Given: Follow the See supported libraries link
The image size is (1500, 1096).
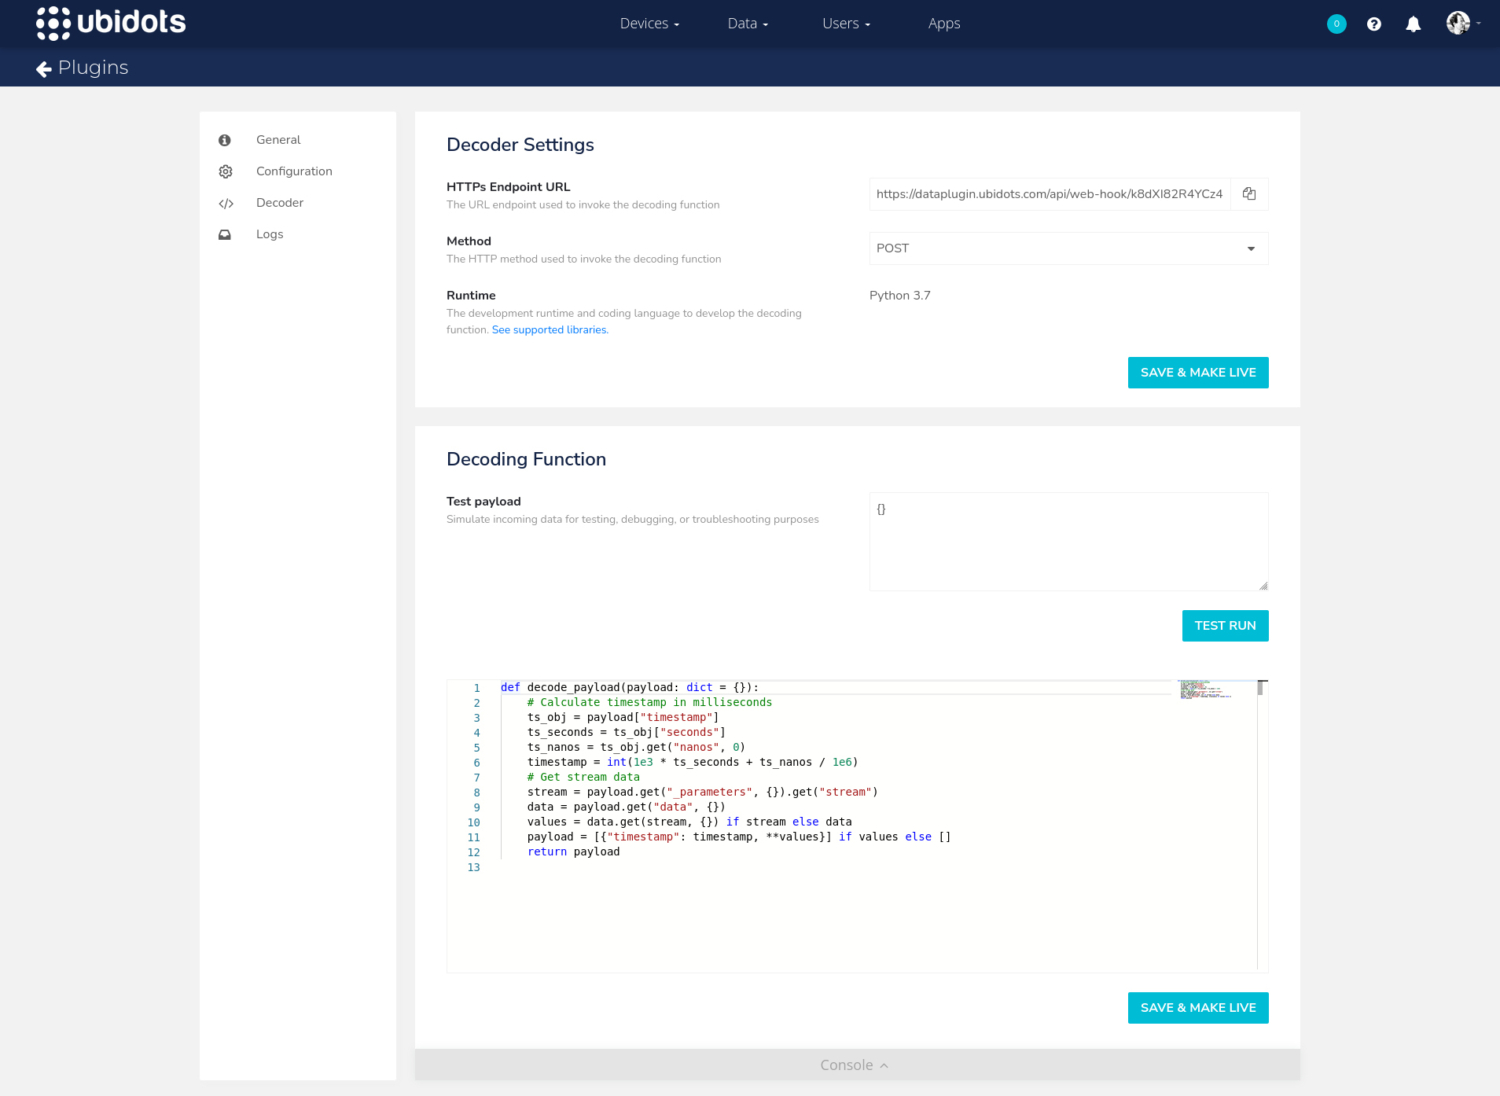Looking at the screenshot, I should click(x=549, y=330).
